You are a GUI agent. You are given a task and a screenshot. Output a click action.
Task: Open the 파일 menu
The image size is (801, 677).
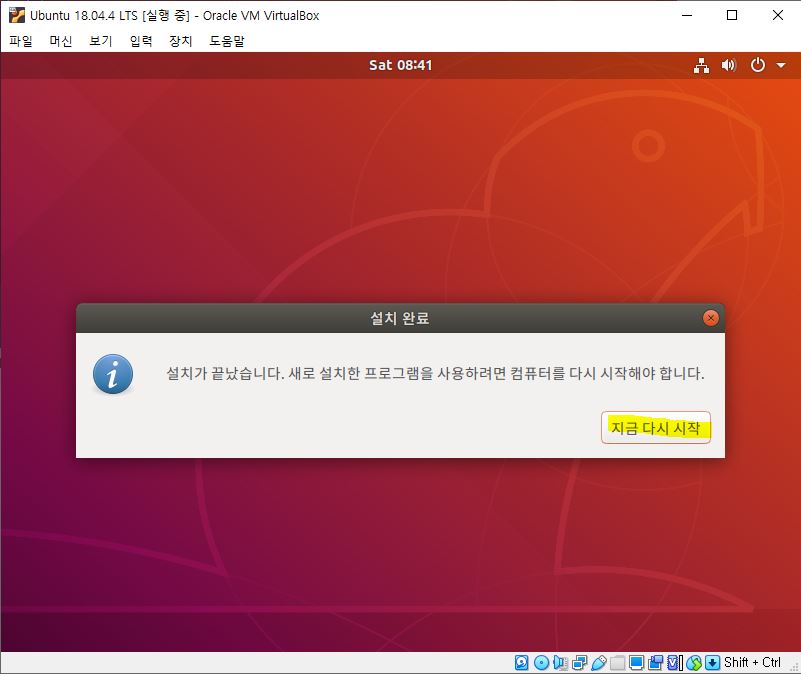pos(21,41)
